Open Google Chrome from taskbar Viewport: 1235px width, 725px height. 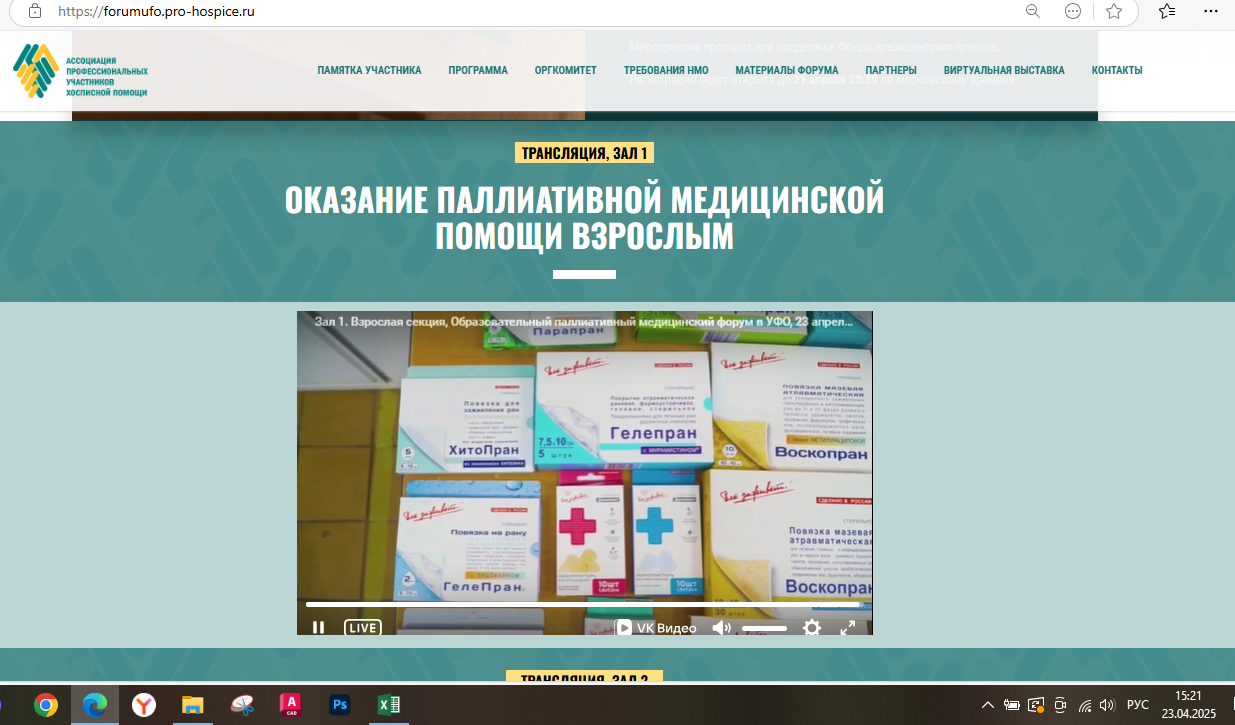(46, 705)
